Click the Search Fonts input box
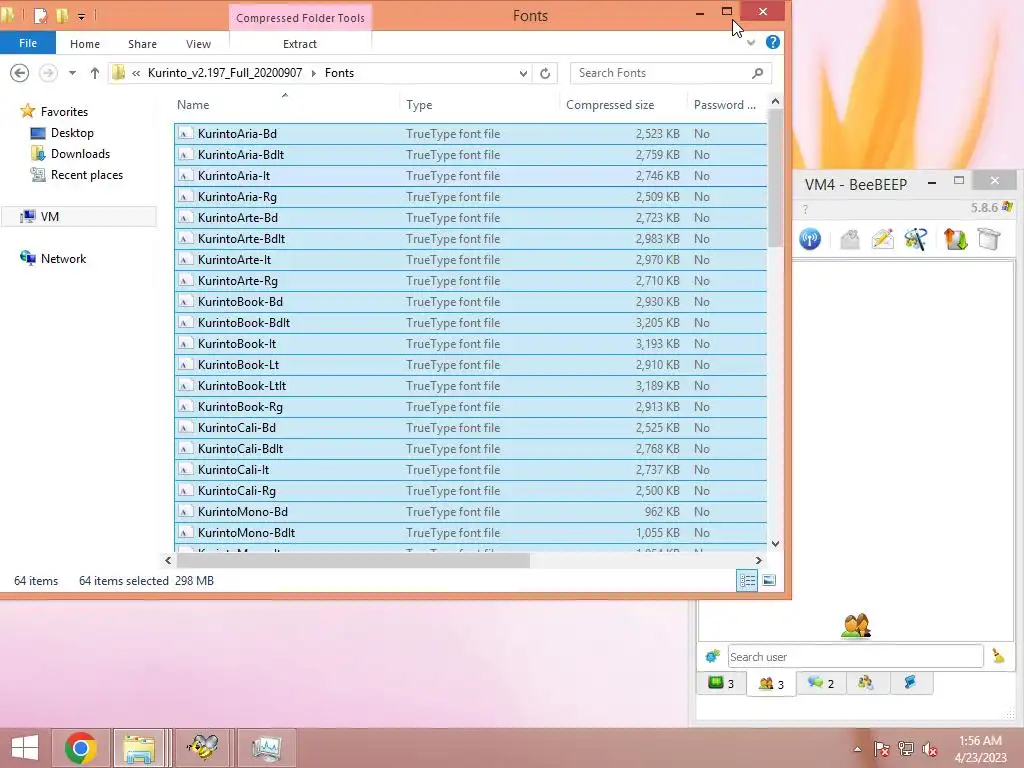Viewport: 1024px width, 768px height. [663, 73]
